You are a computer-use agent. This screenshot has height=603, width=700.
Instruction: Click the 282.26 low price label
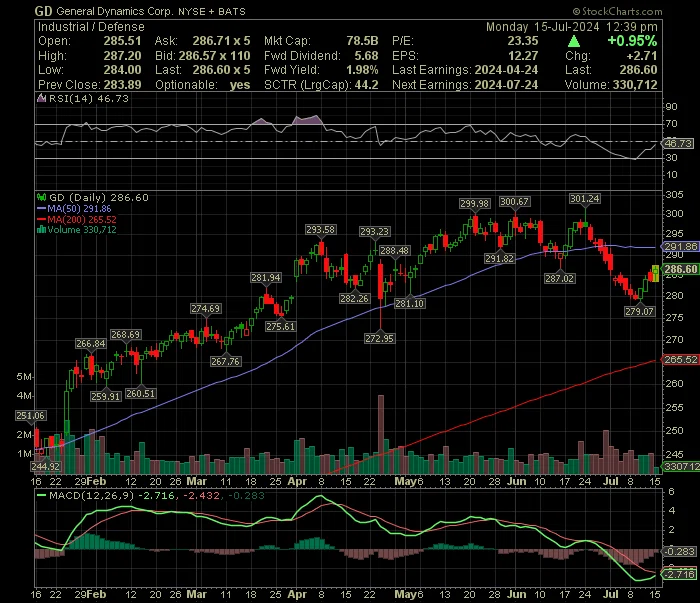click(354, 298)
